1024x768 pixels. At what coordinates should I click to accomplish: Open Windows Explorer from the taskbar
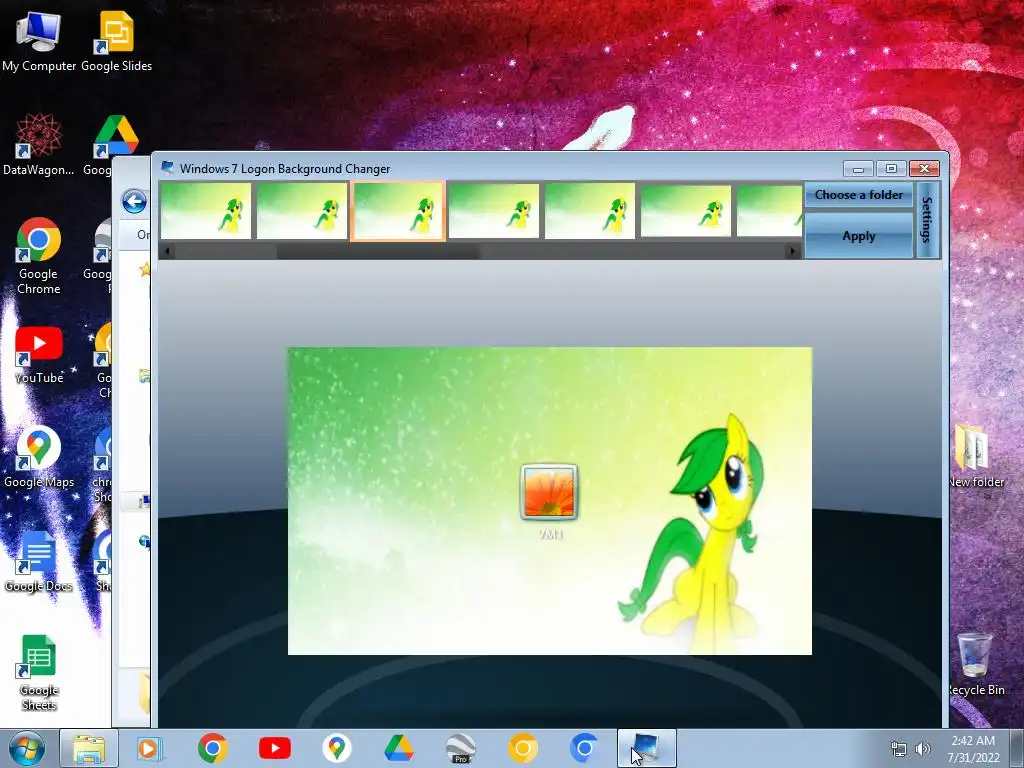tap(89, 748)
